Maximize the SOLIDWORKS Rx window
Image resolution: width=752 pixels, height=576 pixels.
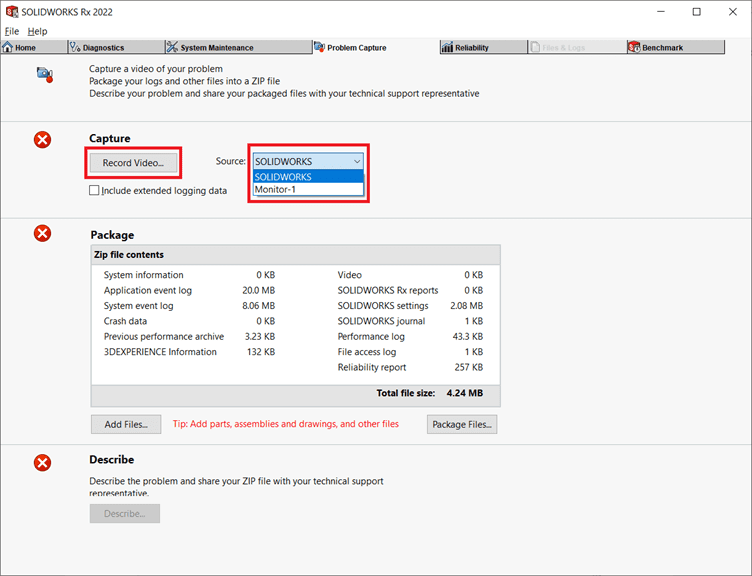pyautogui.click(x=696, y=12)
